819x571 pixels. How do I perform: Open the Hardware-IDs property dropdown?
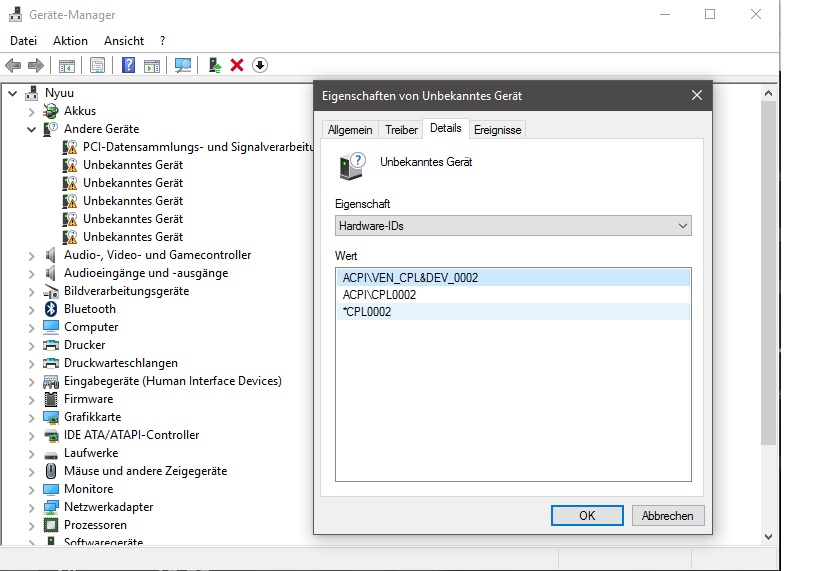pos(513,226)
